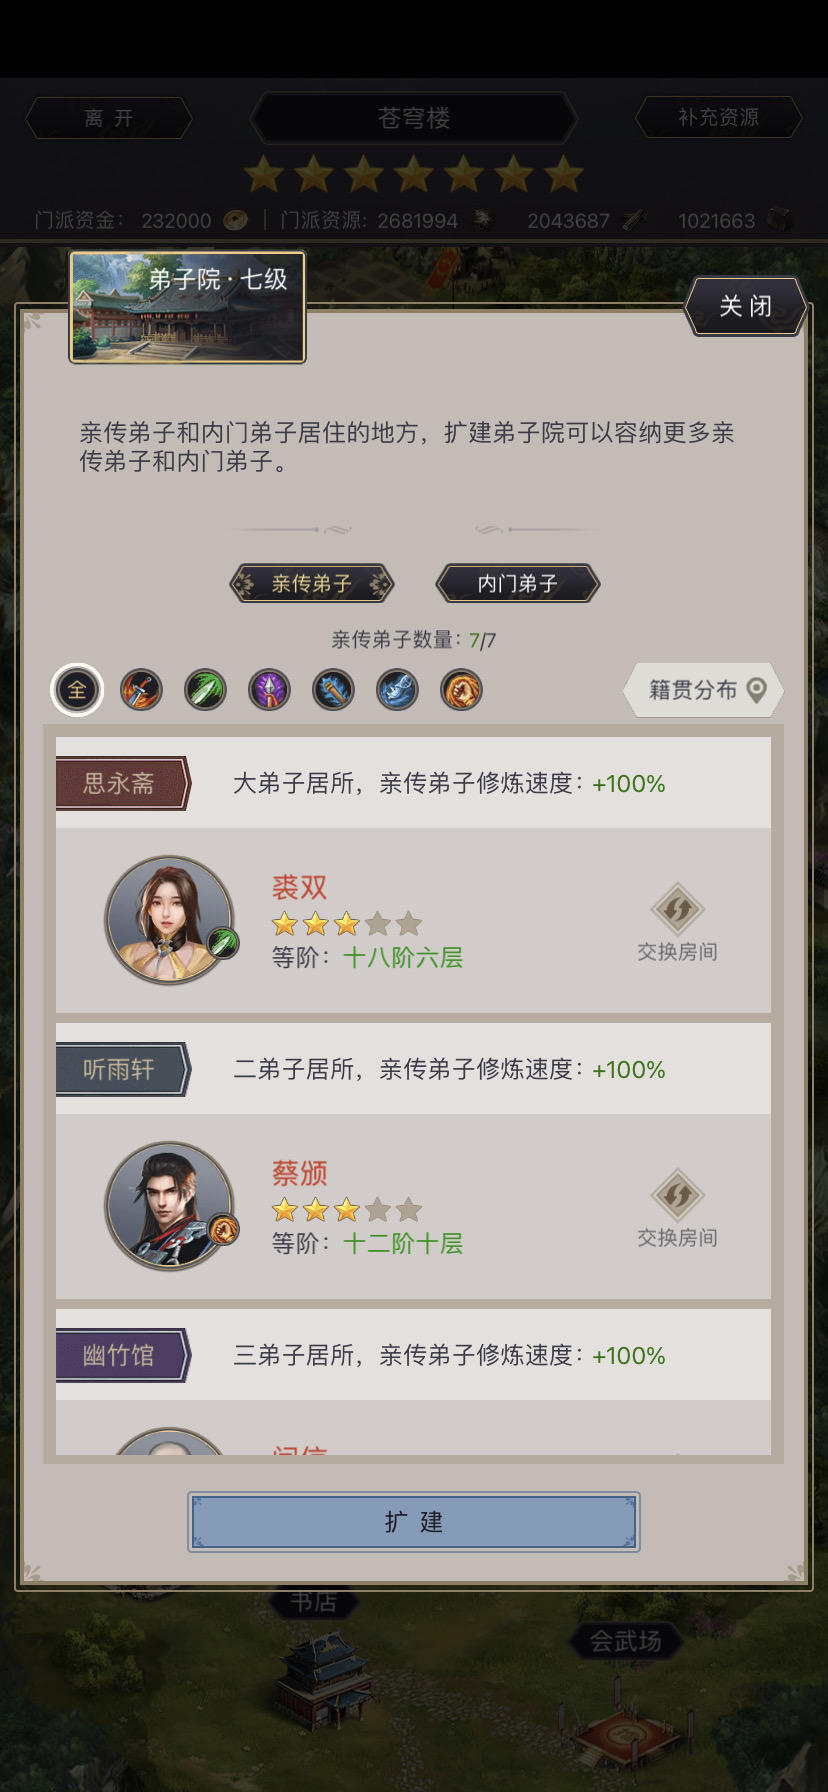Open 籍贯分布 location distribution
The height and width of the screenshot is (1792, 828).
point(703,690)
